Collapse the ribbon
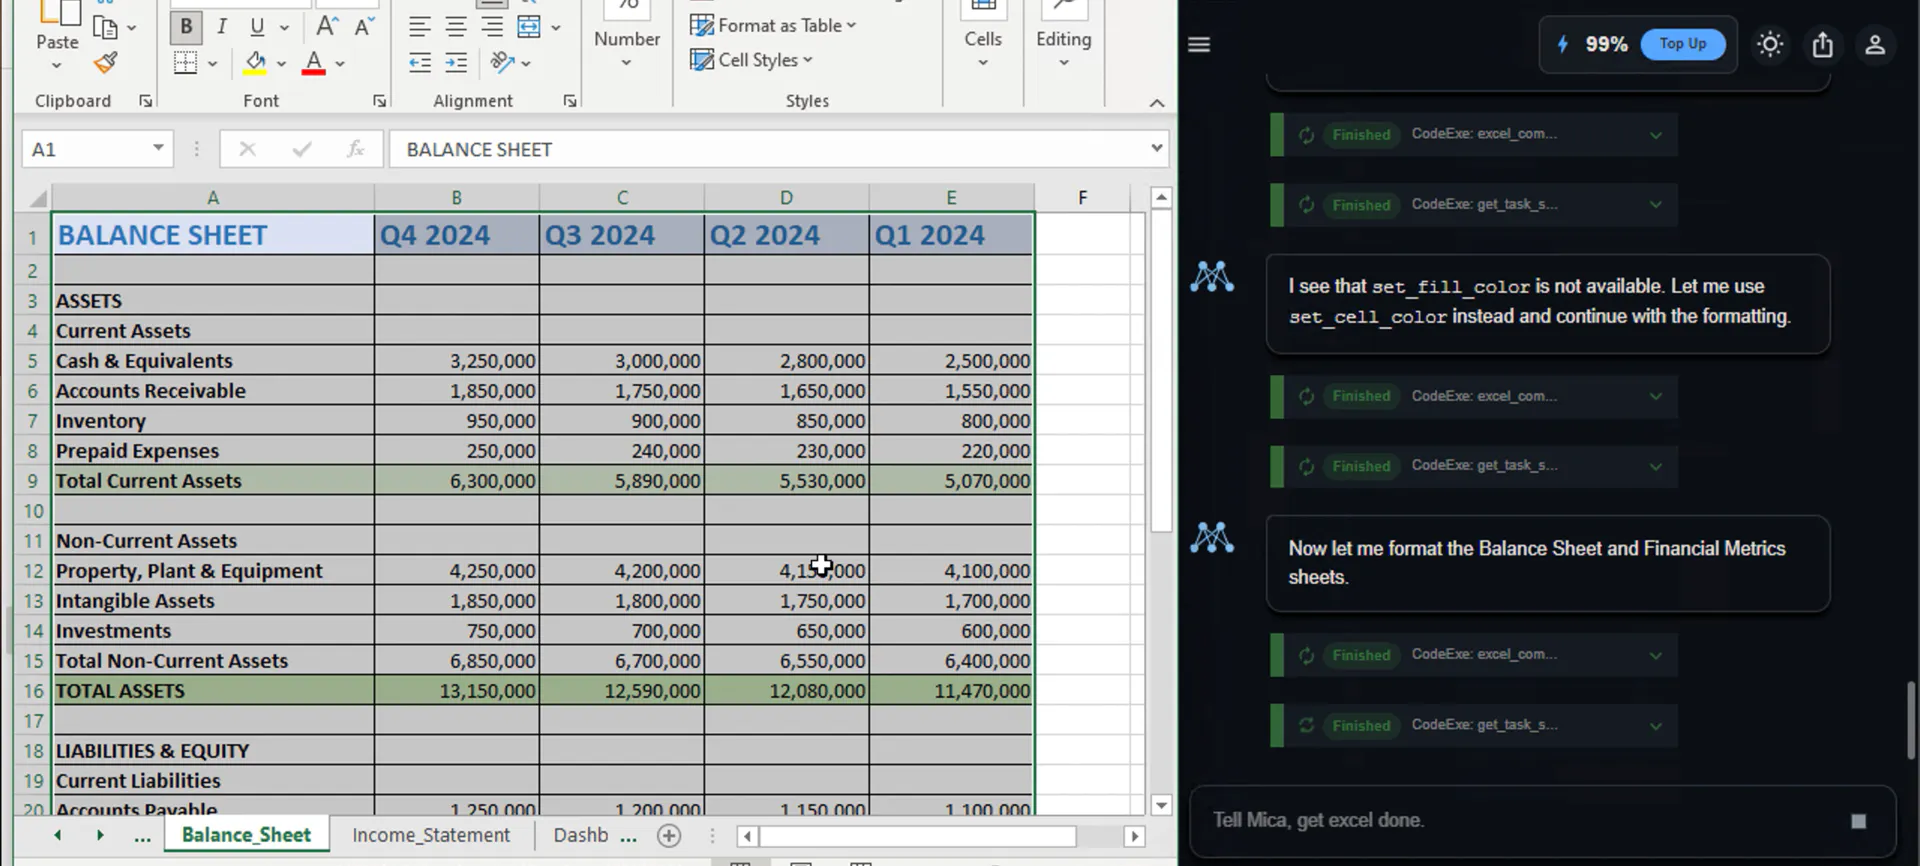 [1157, 103]
